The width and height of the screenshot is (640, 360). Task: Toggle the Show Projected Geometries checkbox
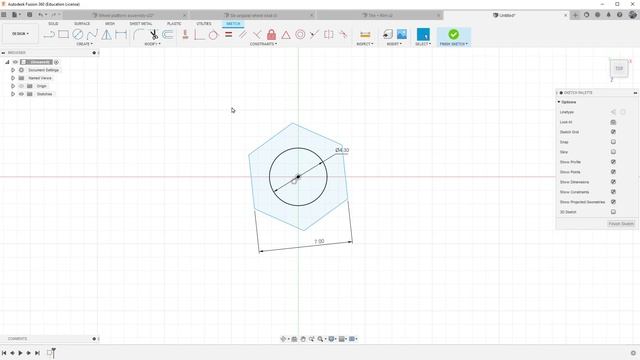[613, 202]
